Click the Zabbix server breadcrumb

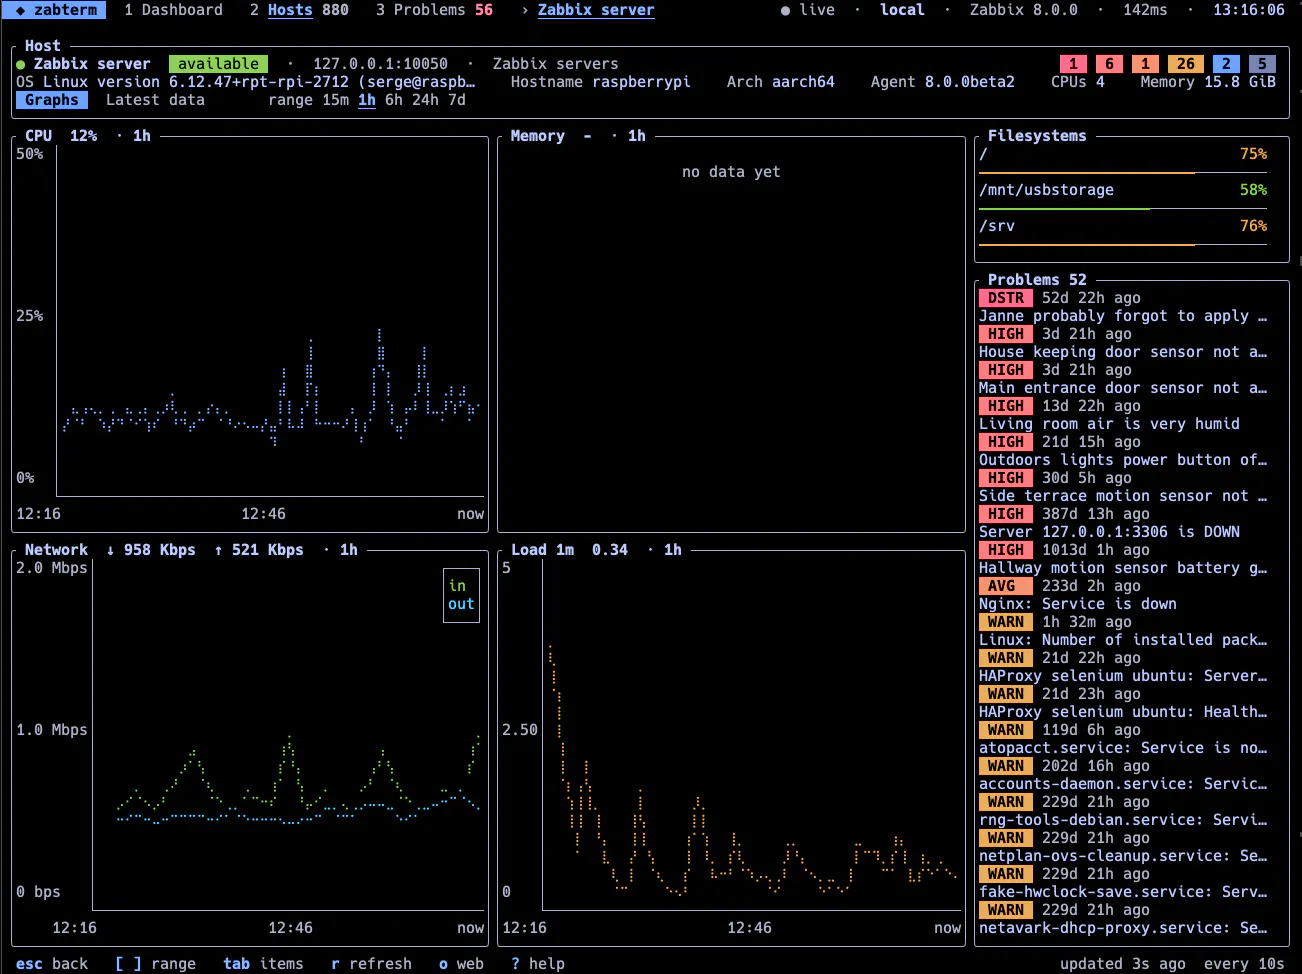pos(596,10)
